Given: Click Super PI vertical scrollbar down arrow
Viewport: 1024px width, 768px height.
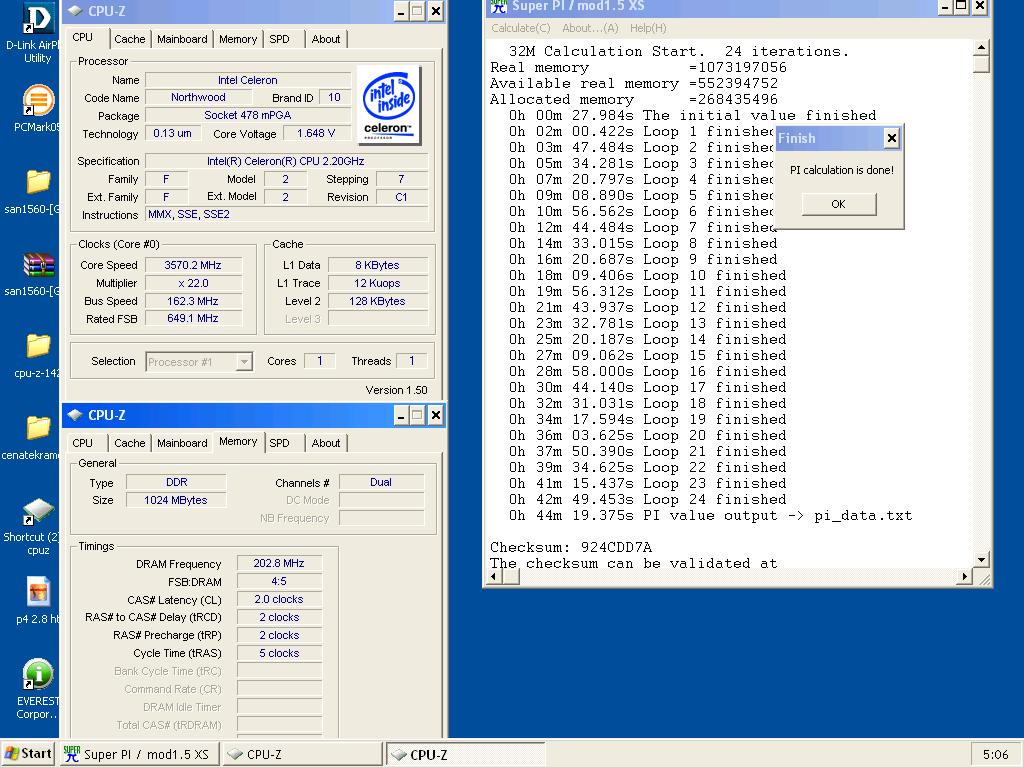Looking at the screenshot, I should pos(981,560).
